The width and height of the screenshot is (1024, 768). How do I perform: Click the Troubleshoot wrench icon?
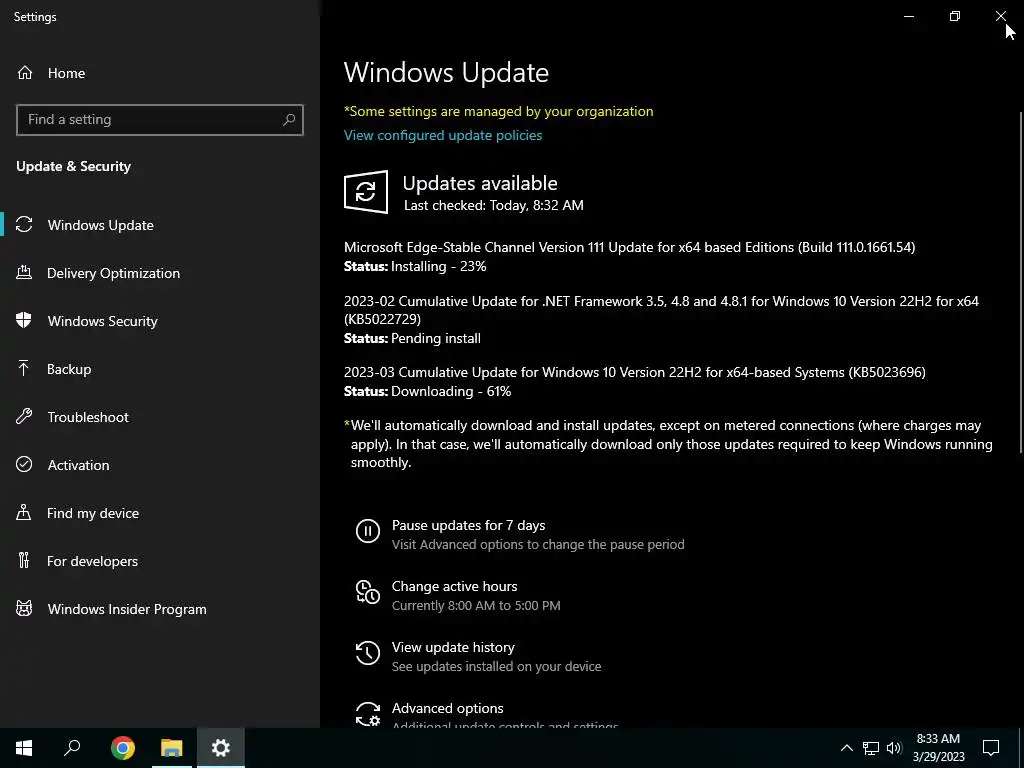tap(24, 417)
